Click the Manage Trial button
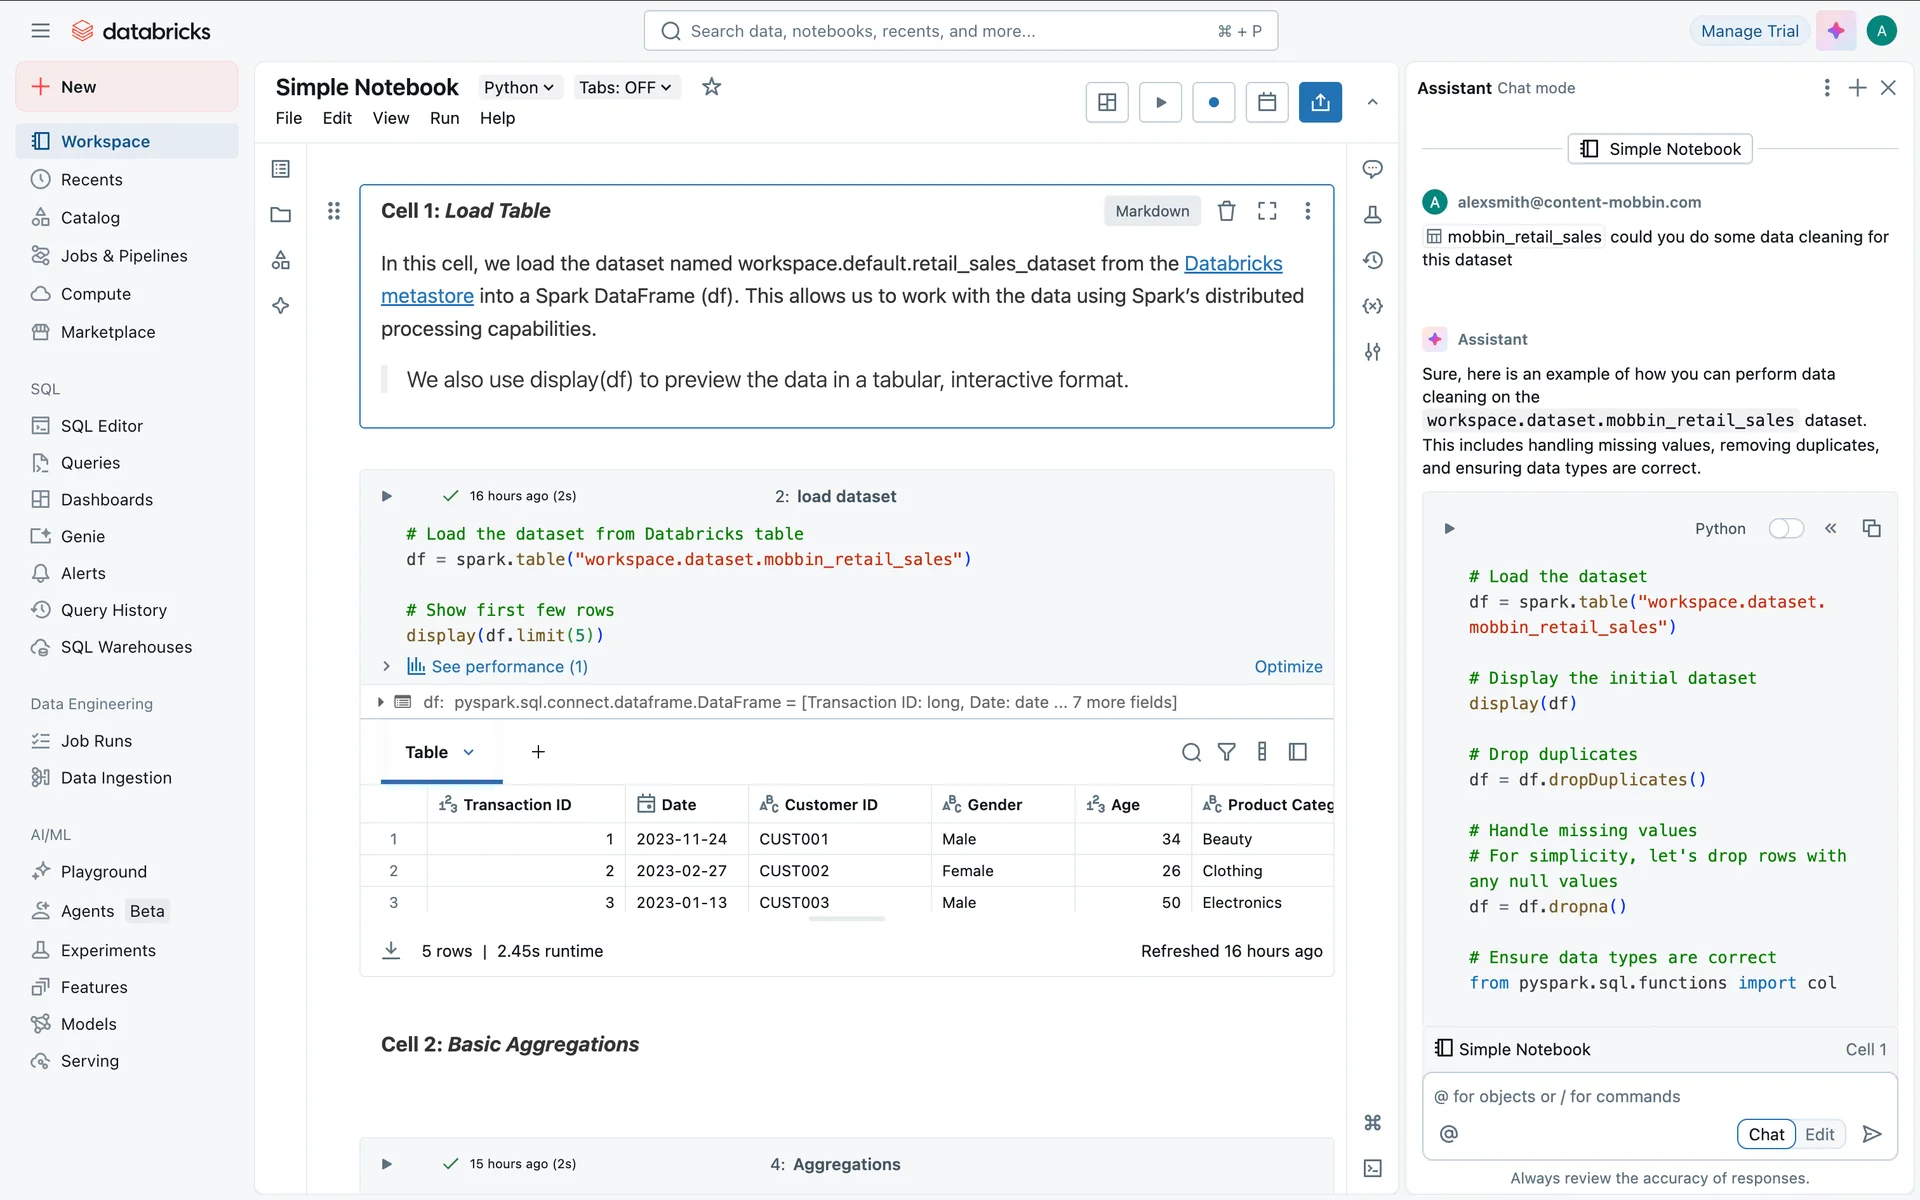Screen dimensions: 1920x1200 1749,31
